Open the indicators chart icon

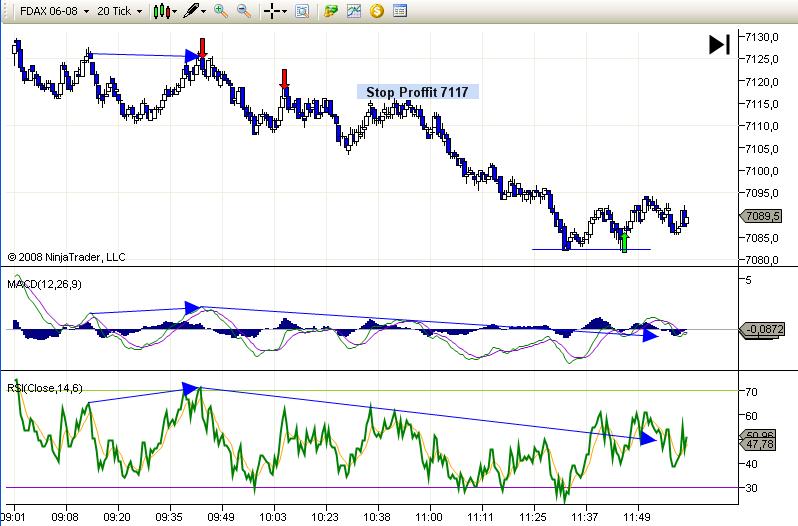(354, 12)
